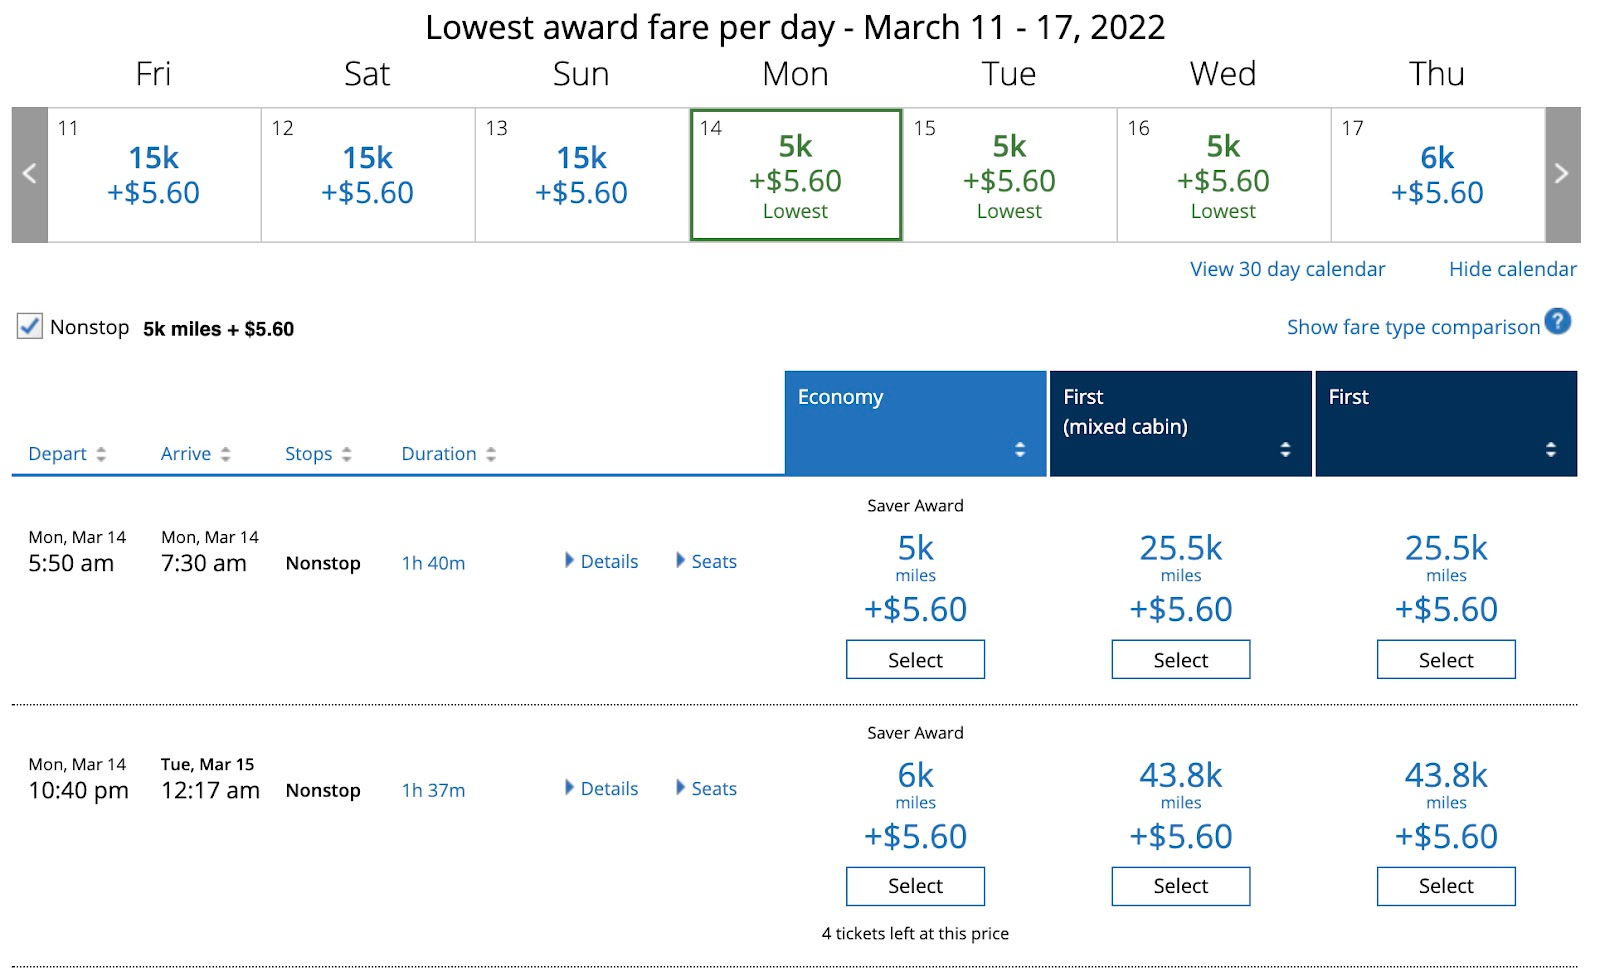Image resolution: width=1600 pixels, height=971 pixels.
Task: Open View 30 day calendar link
Action: [x=1287, y=269]
